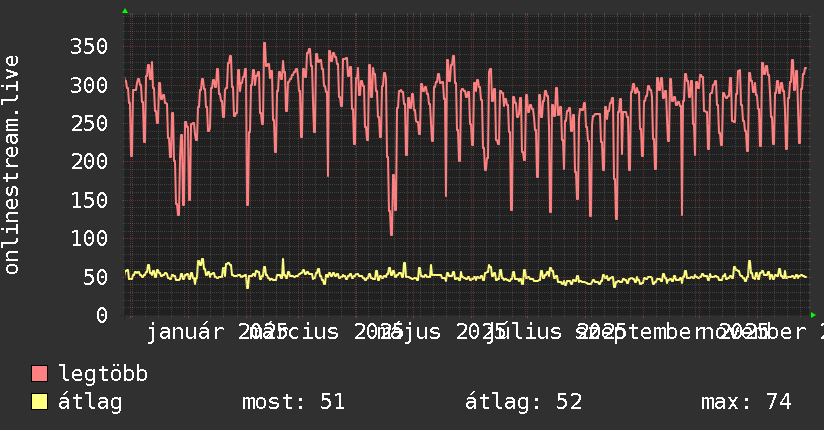Click the 'legtöbb' legend label

(x=103, y=373)
